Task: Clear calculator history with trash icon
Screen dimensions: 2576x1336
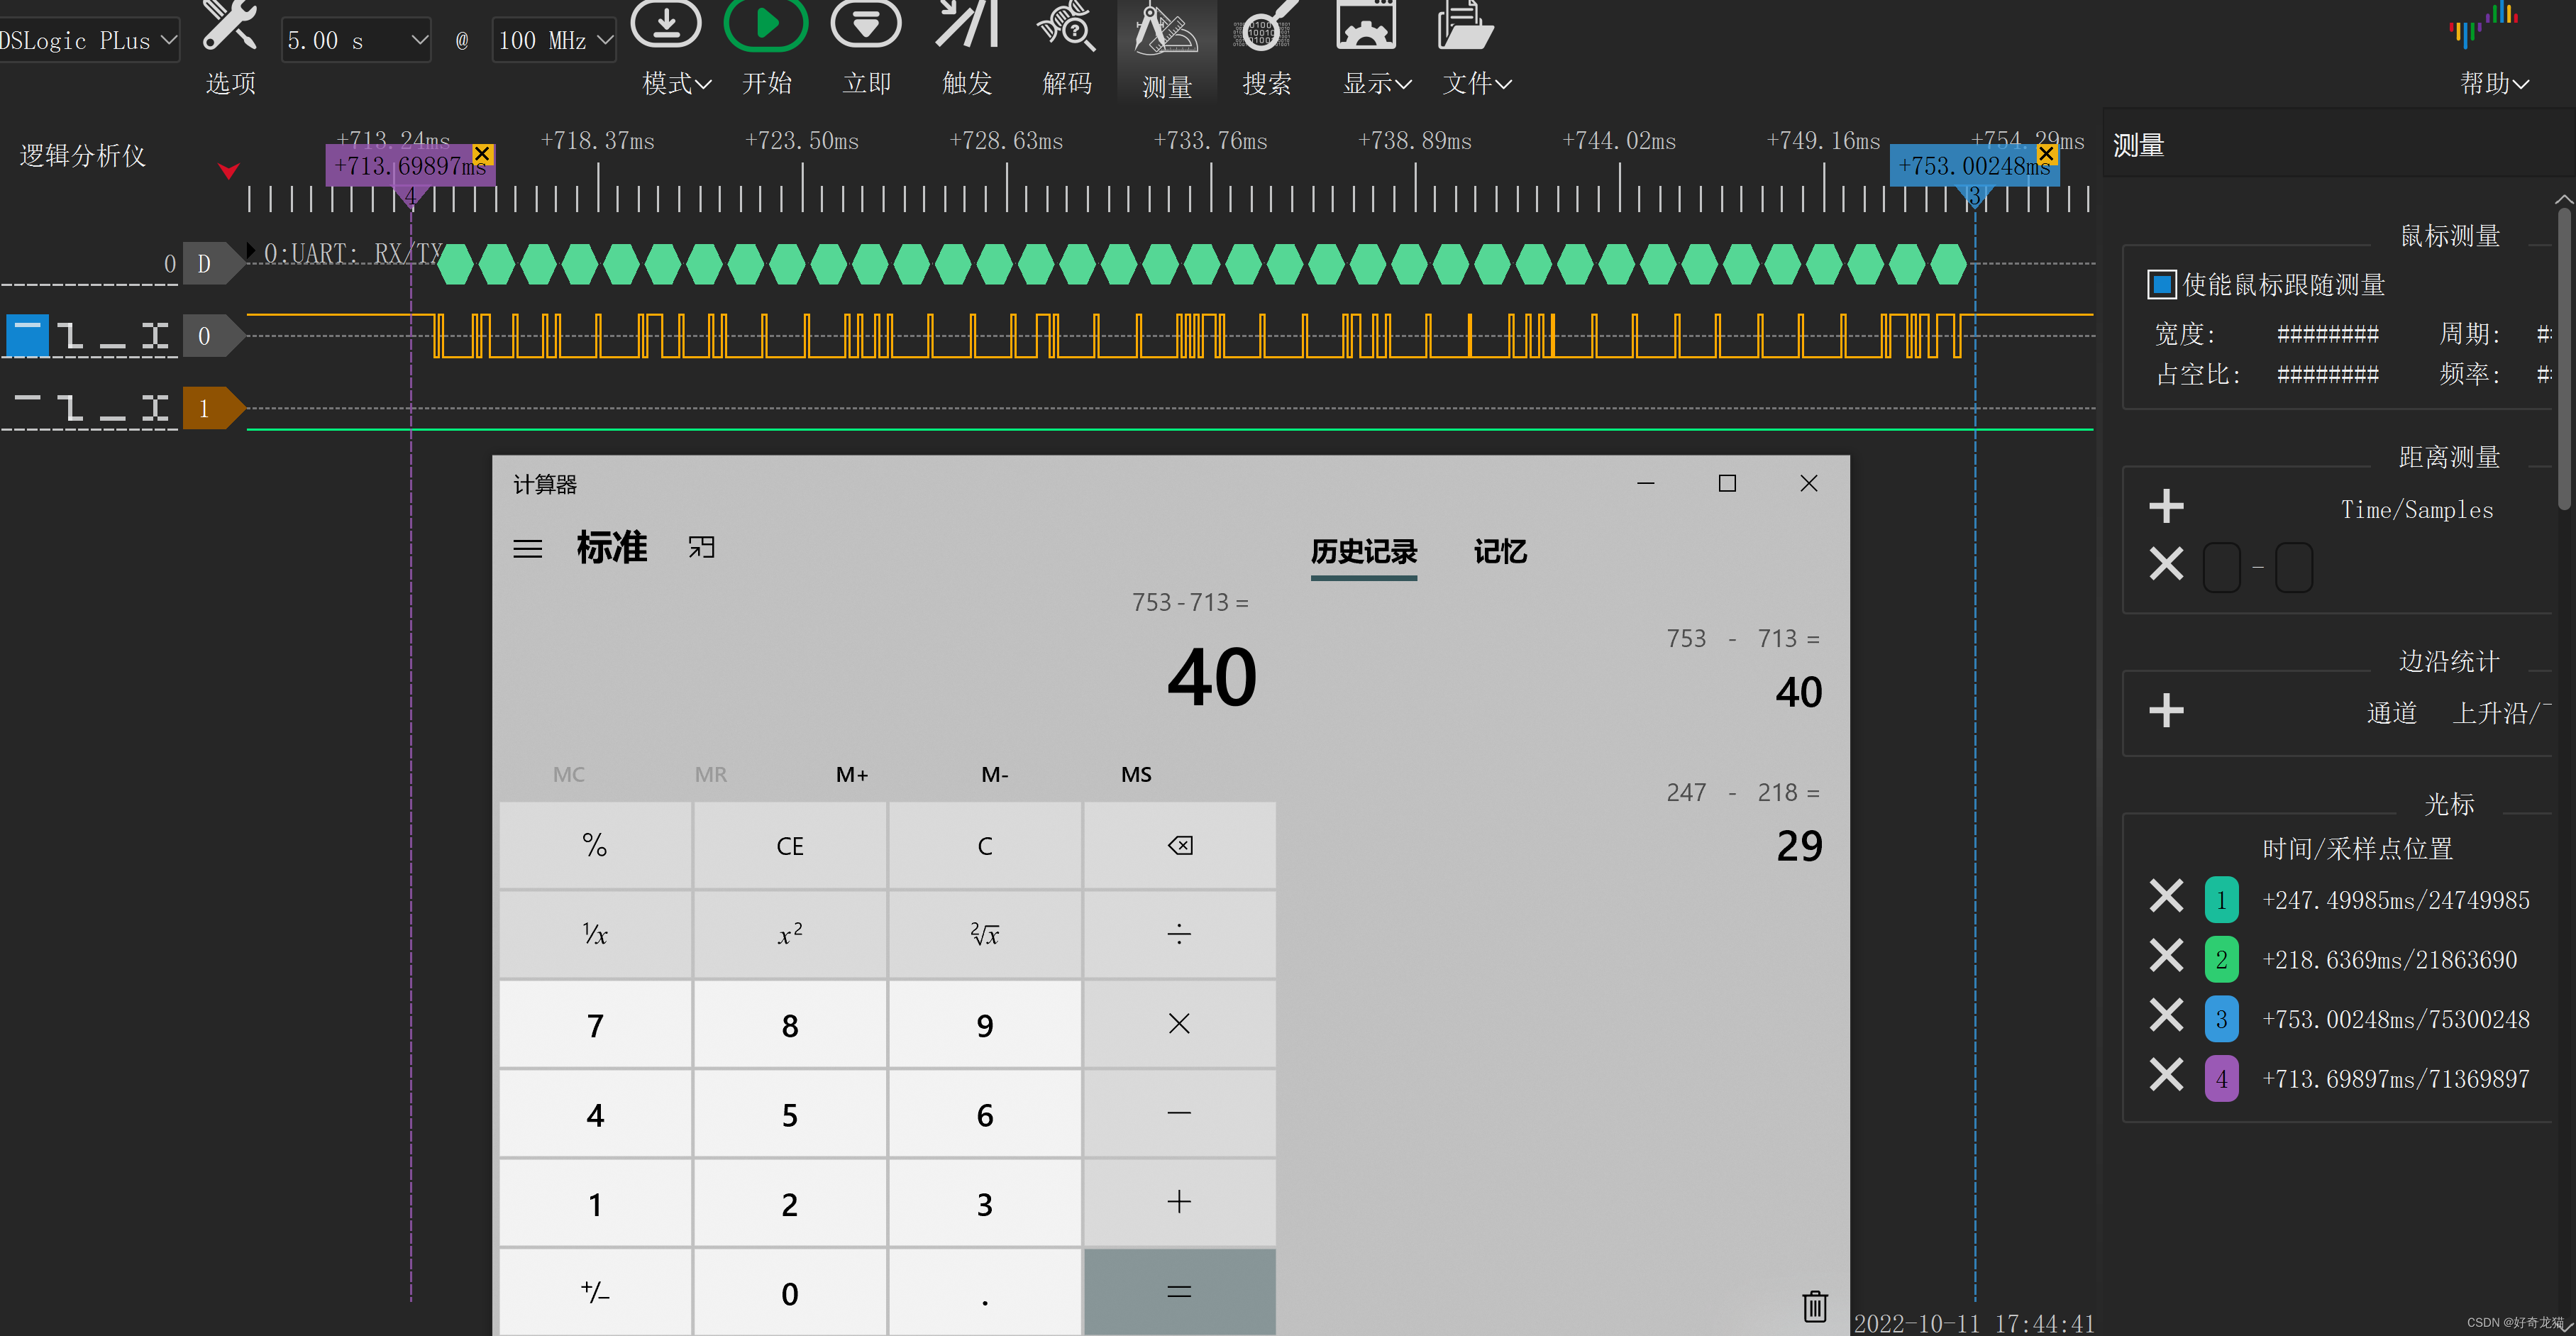Action: coord(1814,1306)
